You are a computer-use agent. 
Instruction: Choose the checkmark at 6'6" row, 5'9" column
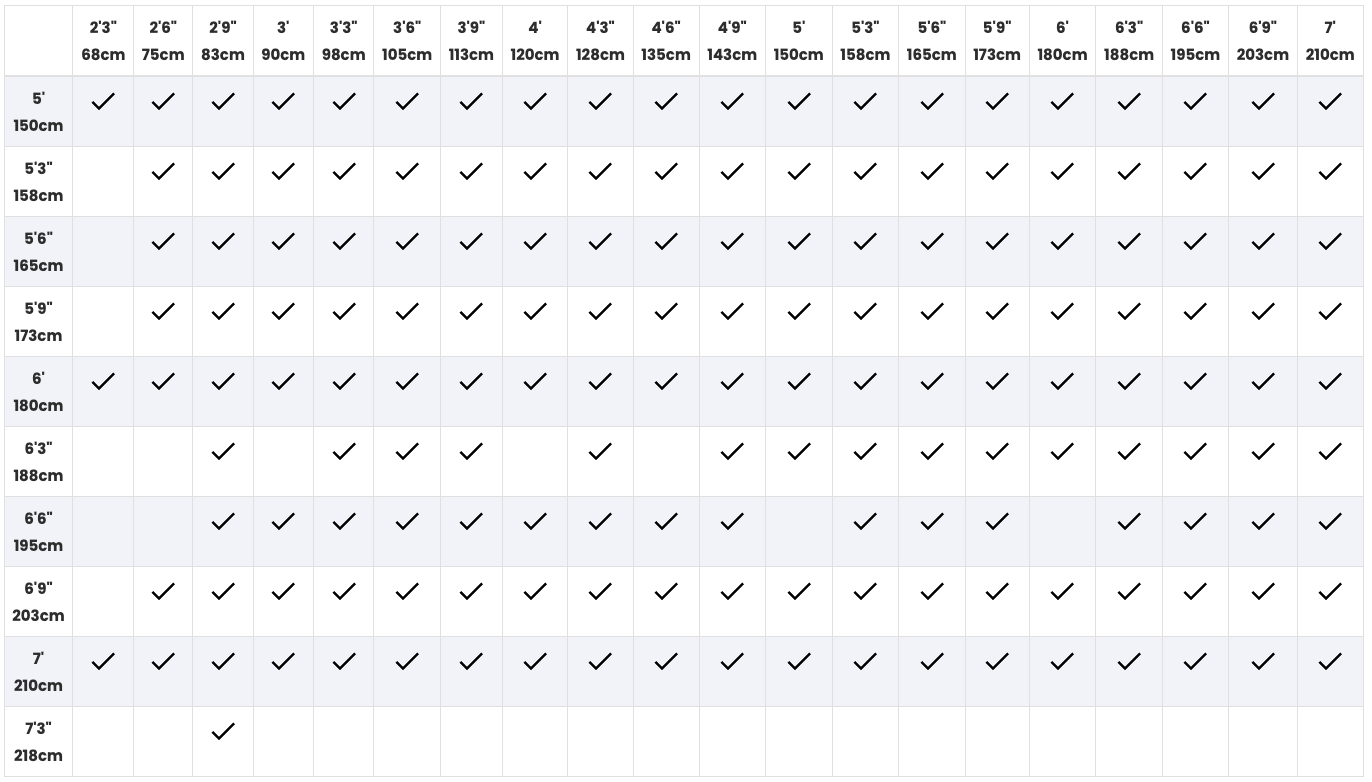tap(997, 522)
